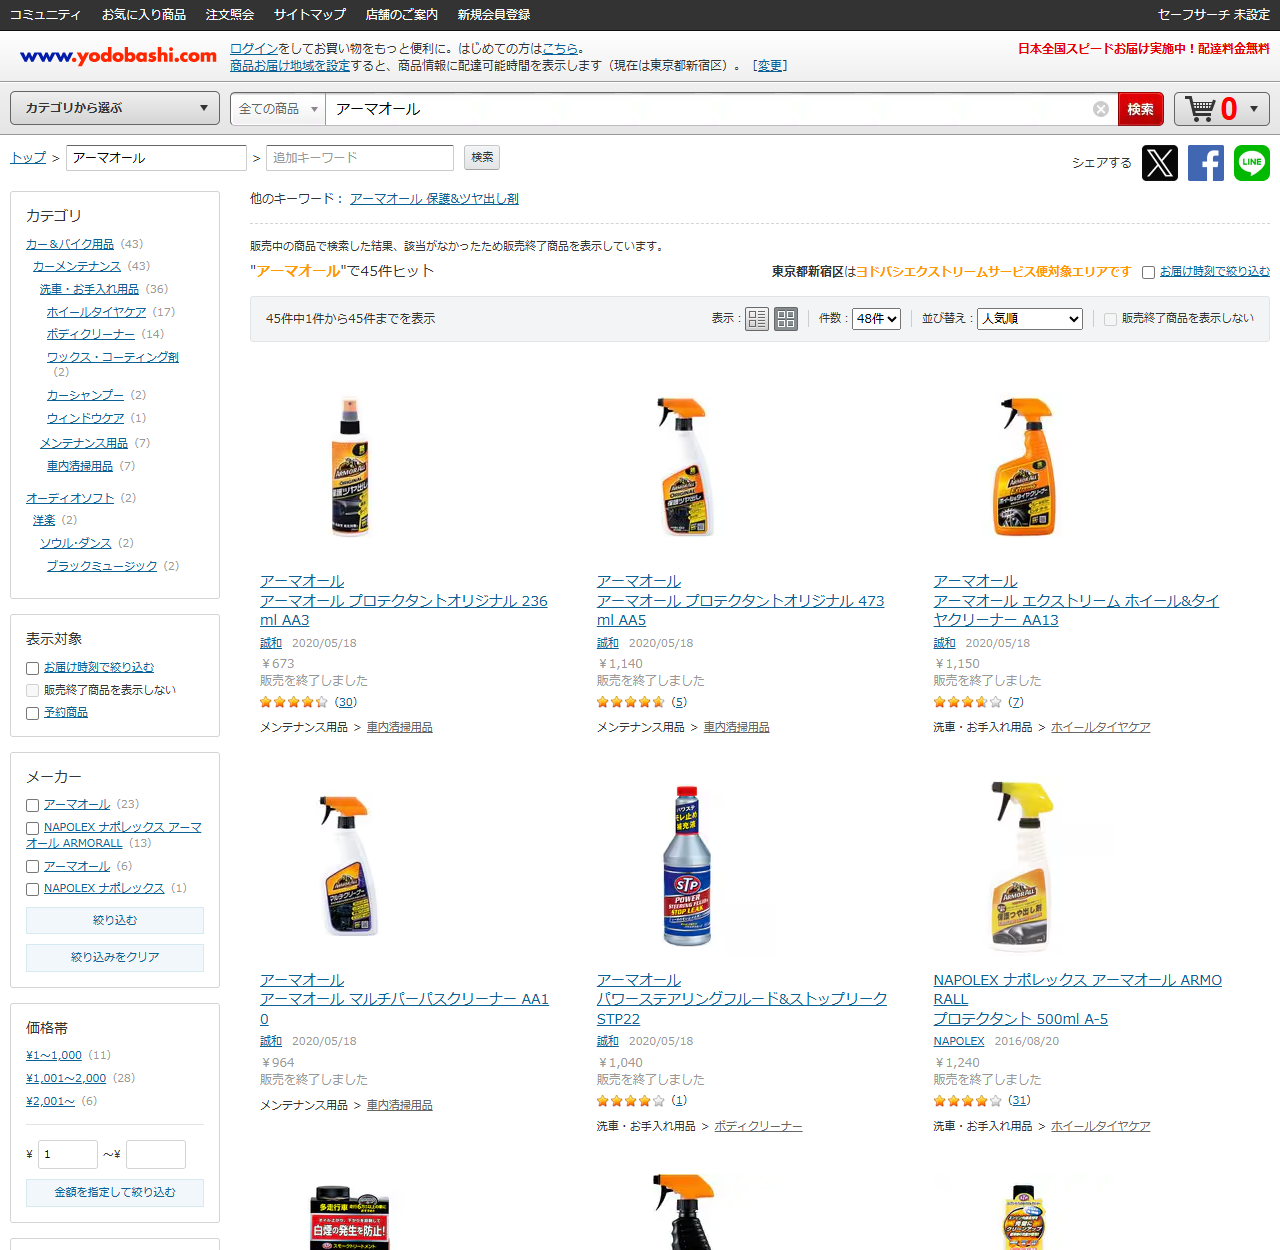Check the NAPOLEX ナポレックス (1) maker filter
Screen dimensions: 1280x1250
click(33, 889)
